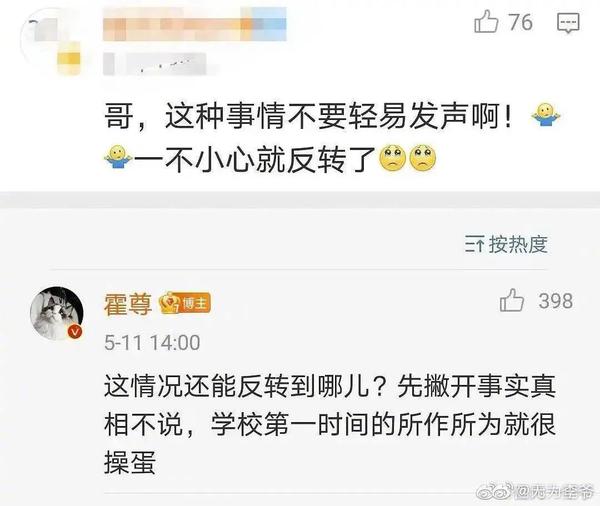Open 霍尊's profile via username
Screen dimensions: 600x506
[x=128, y=304]
